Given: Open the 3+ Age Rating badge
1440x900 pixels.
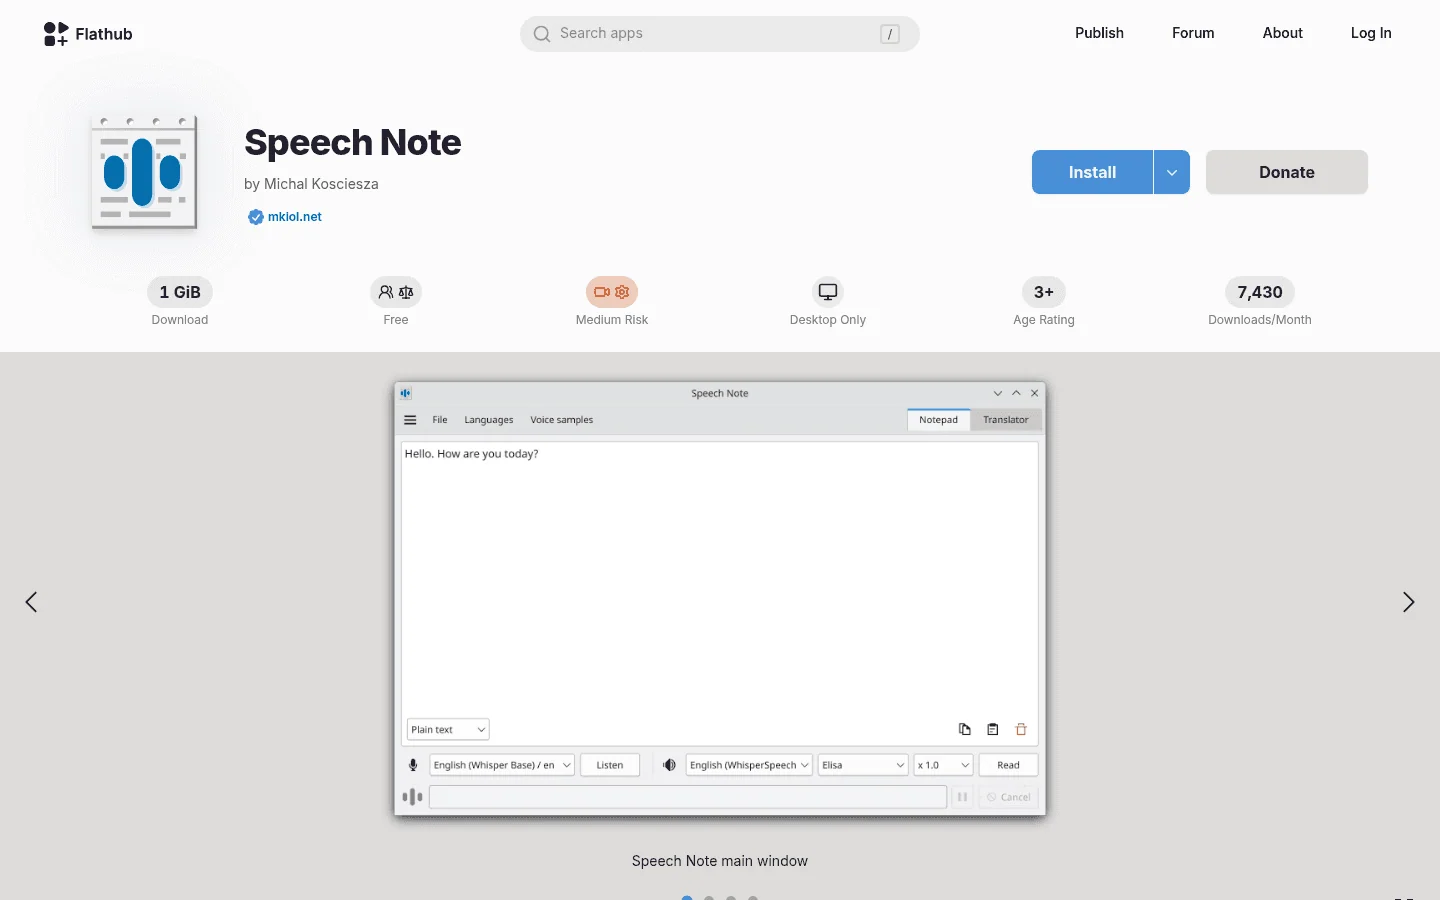Looking at the screenshot, I should pos(1044,292).
